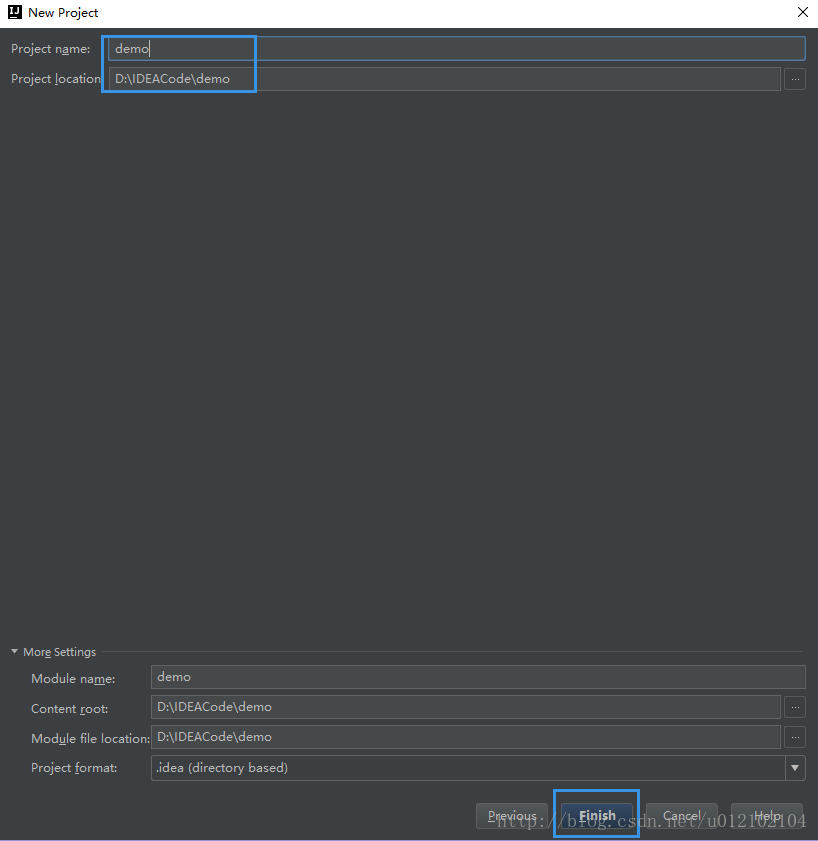This screenshot has height=841, width=818.
Task: Click the Module file location field
Action: tap(466, 737)
